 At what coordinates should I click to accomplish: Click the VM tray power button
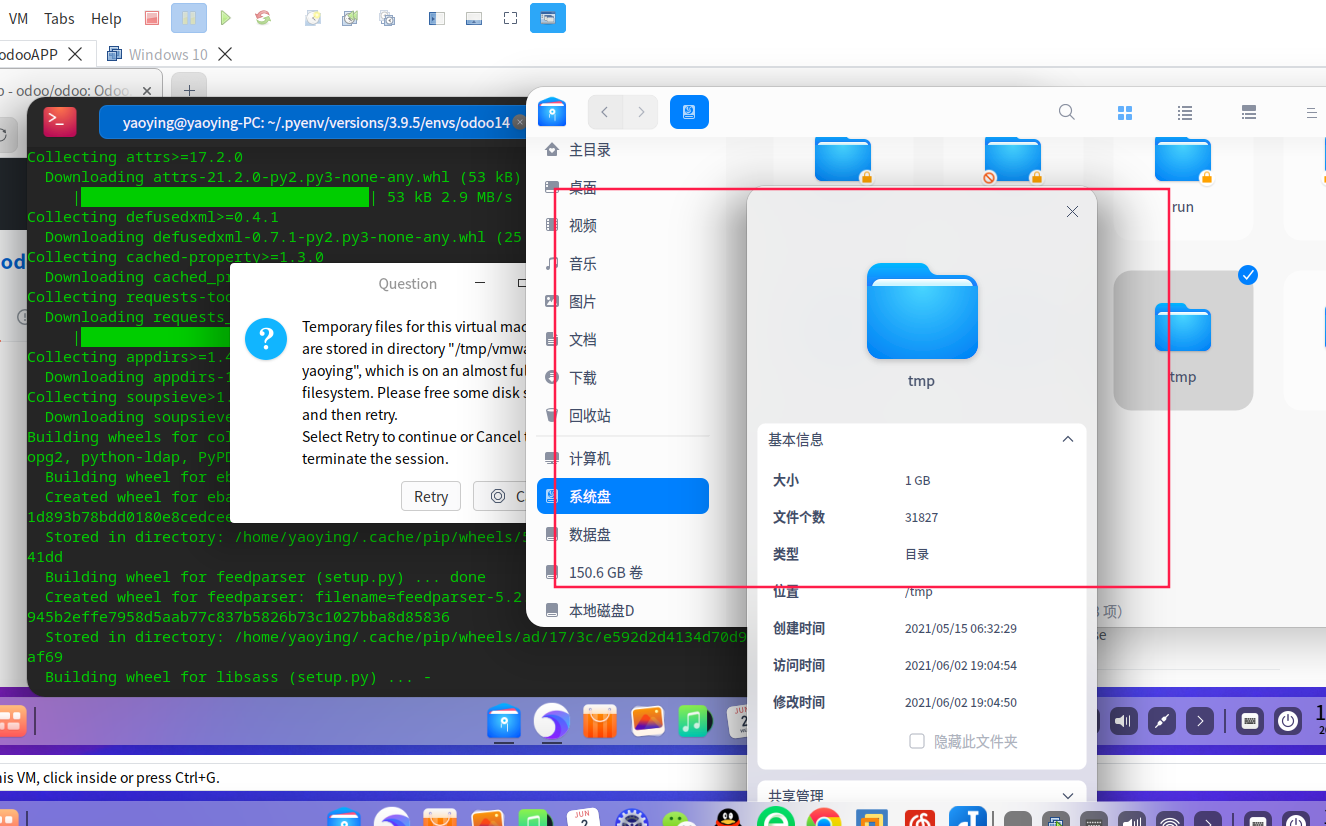point(1289,721)
